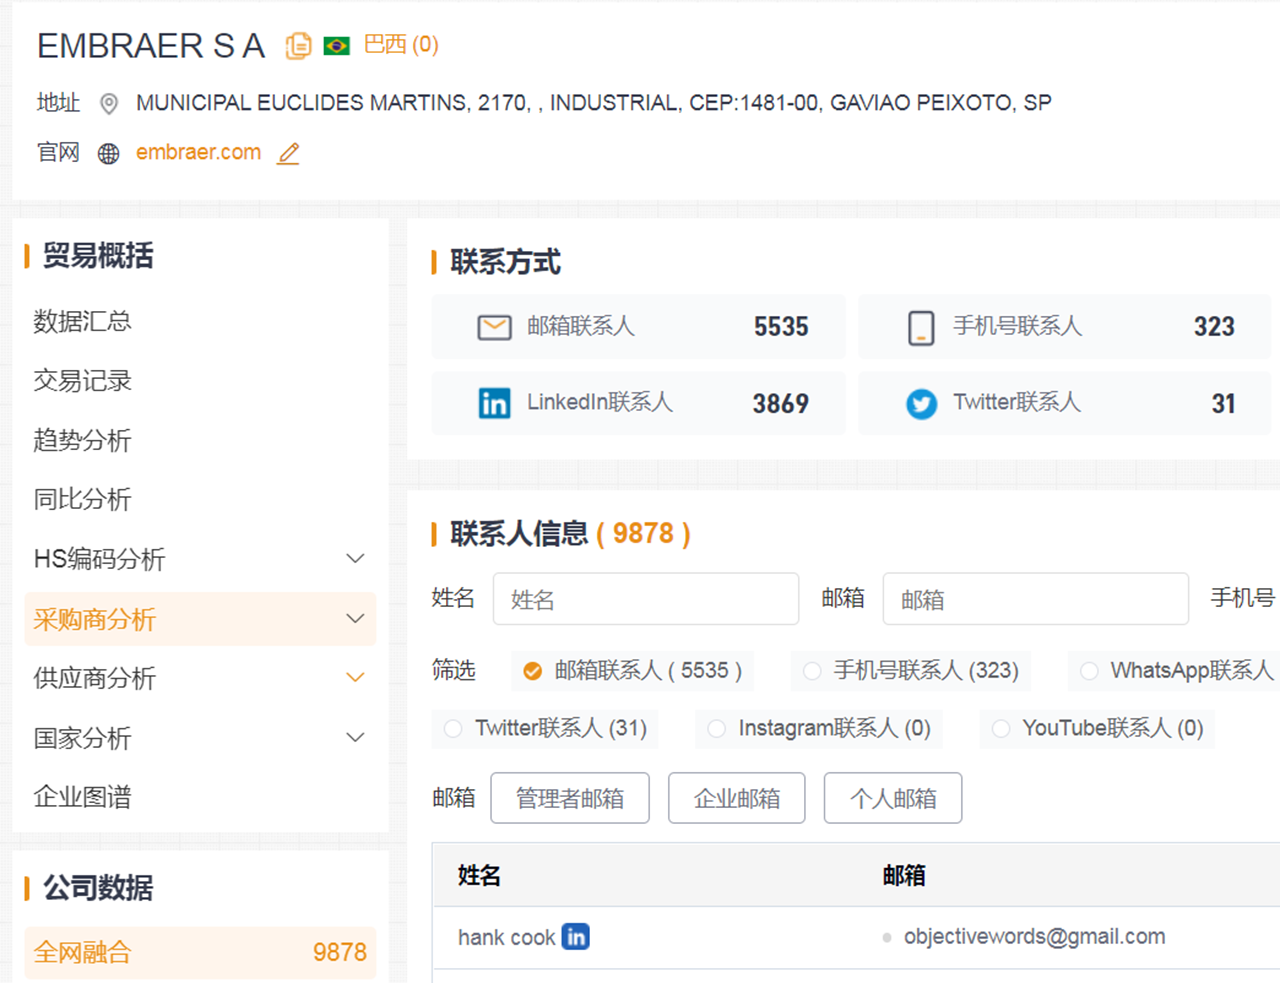Viewport: 1280px width, 983px height.
Task: Click the envelope icon for 邮箱联系人
Action: pyautogui.click(x=494, y=327)
